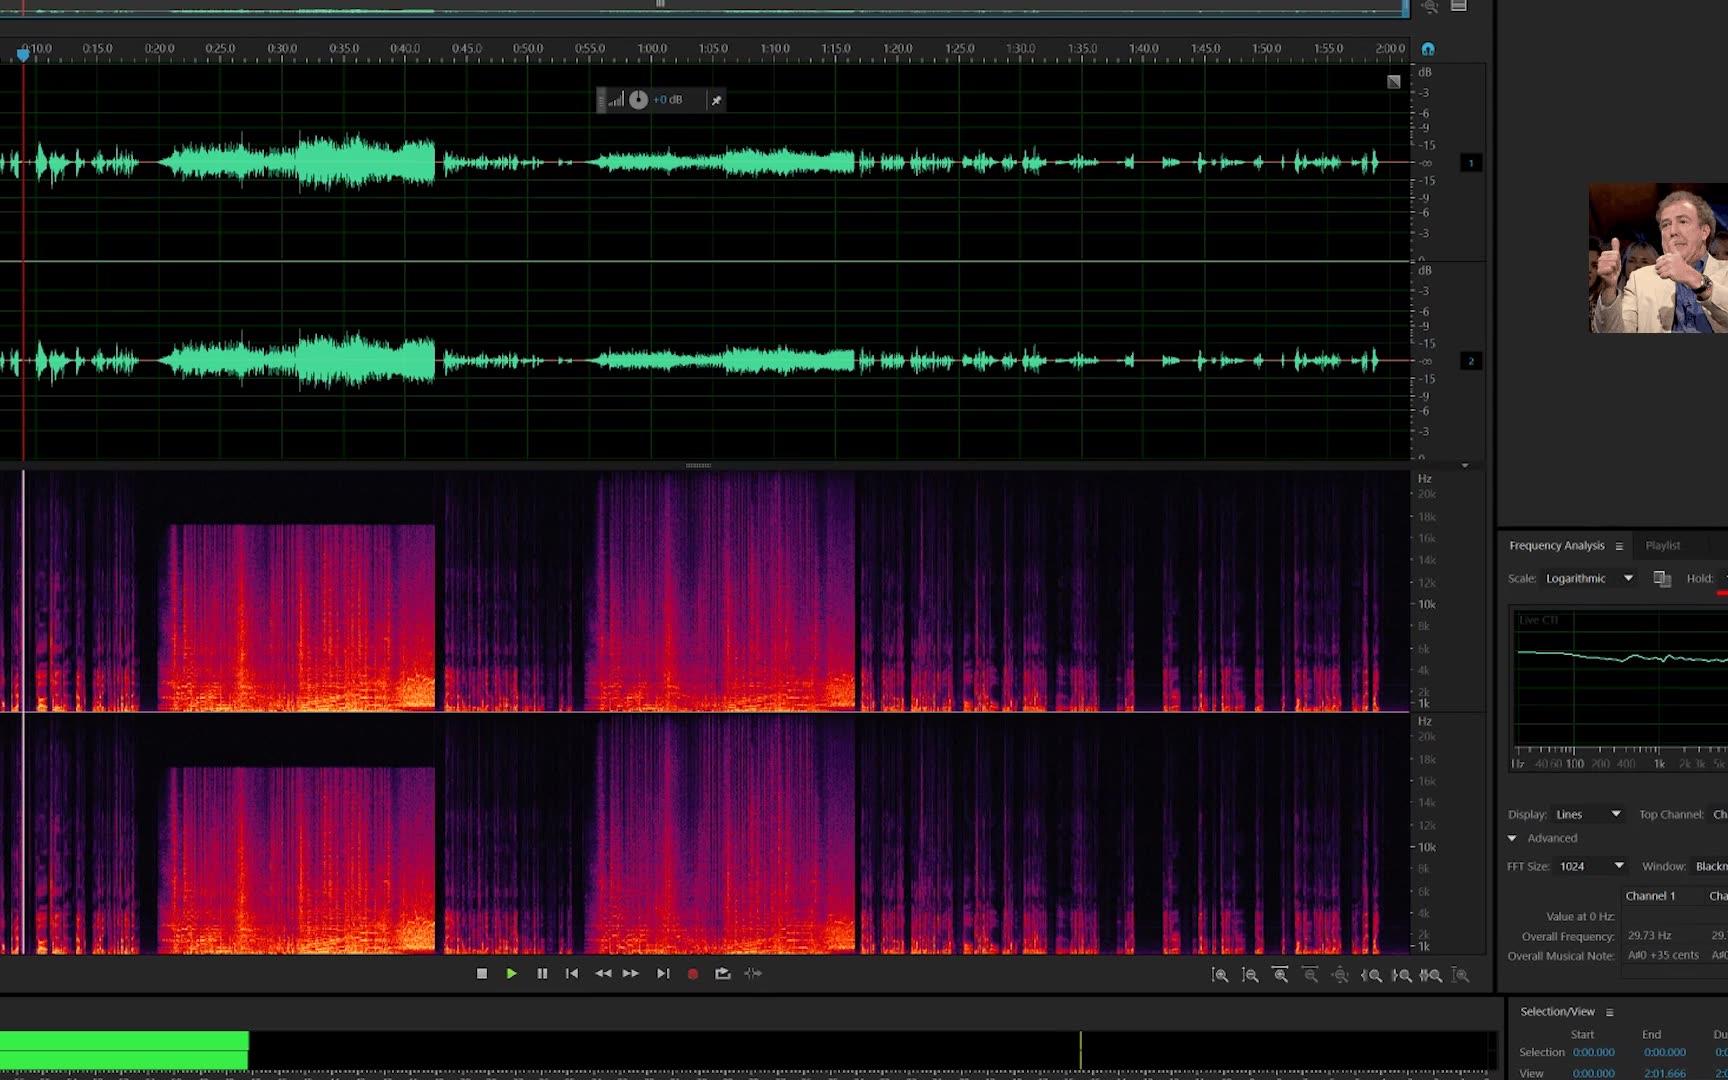
Task: Click the green level meter bar
Action: coord(124,1050)
